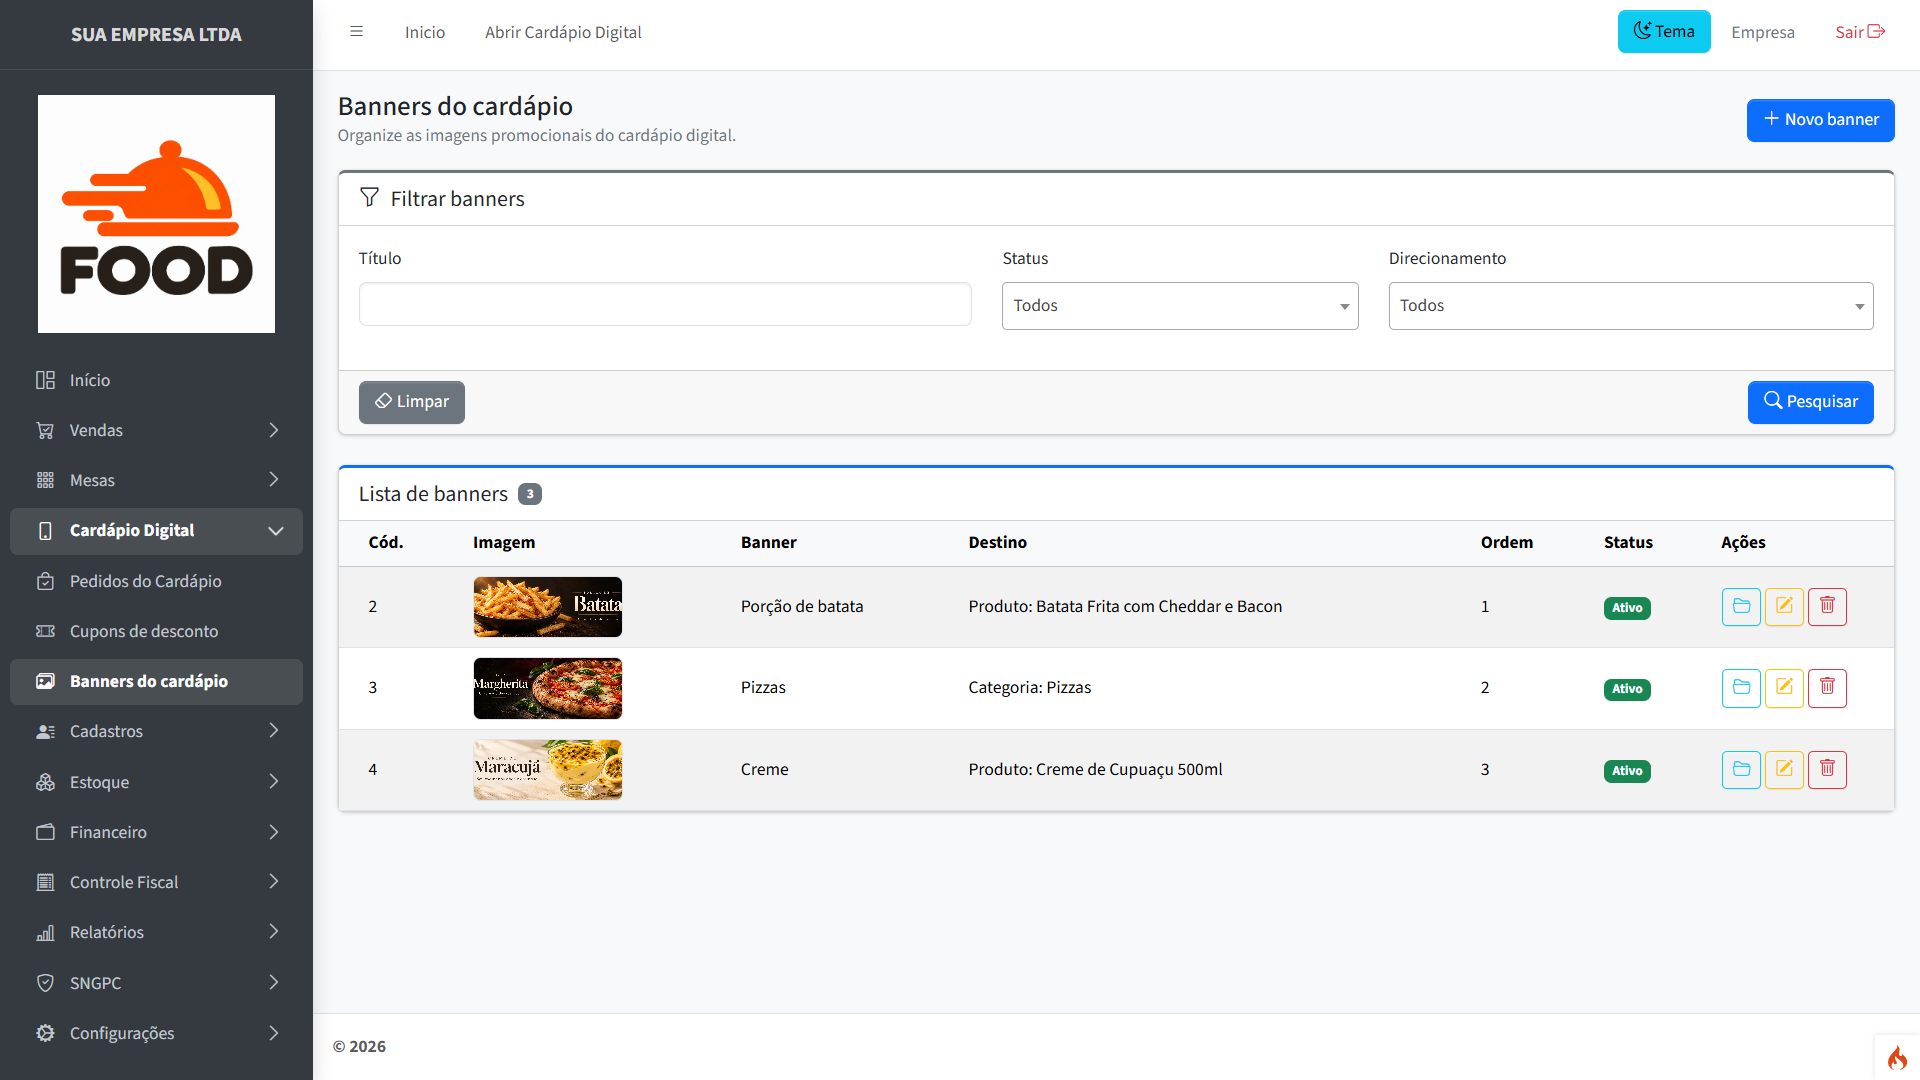Expand the Mesas sidebar menu

coord(156,481)
